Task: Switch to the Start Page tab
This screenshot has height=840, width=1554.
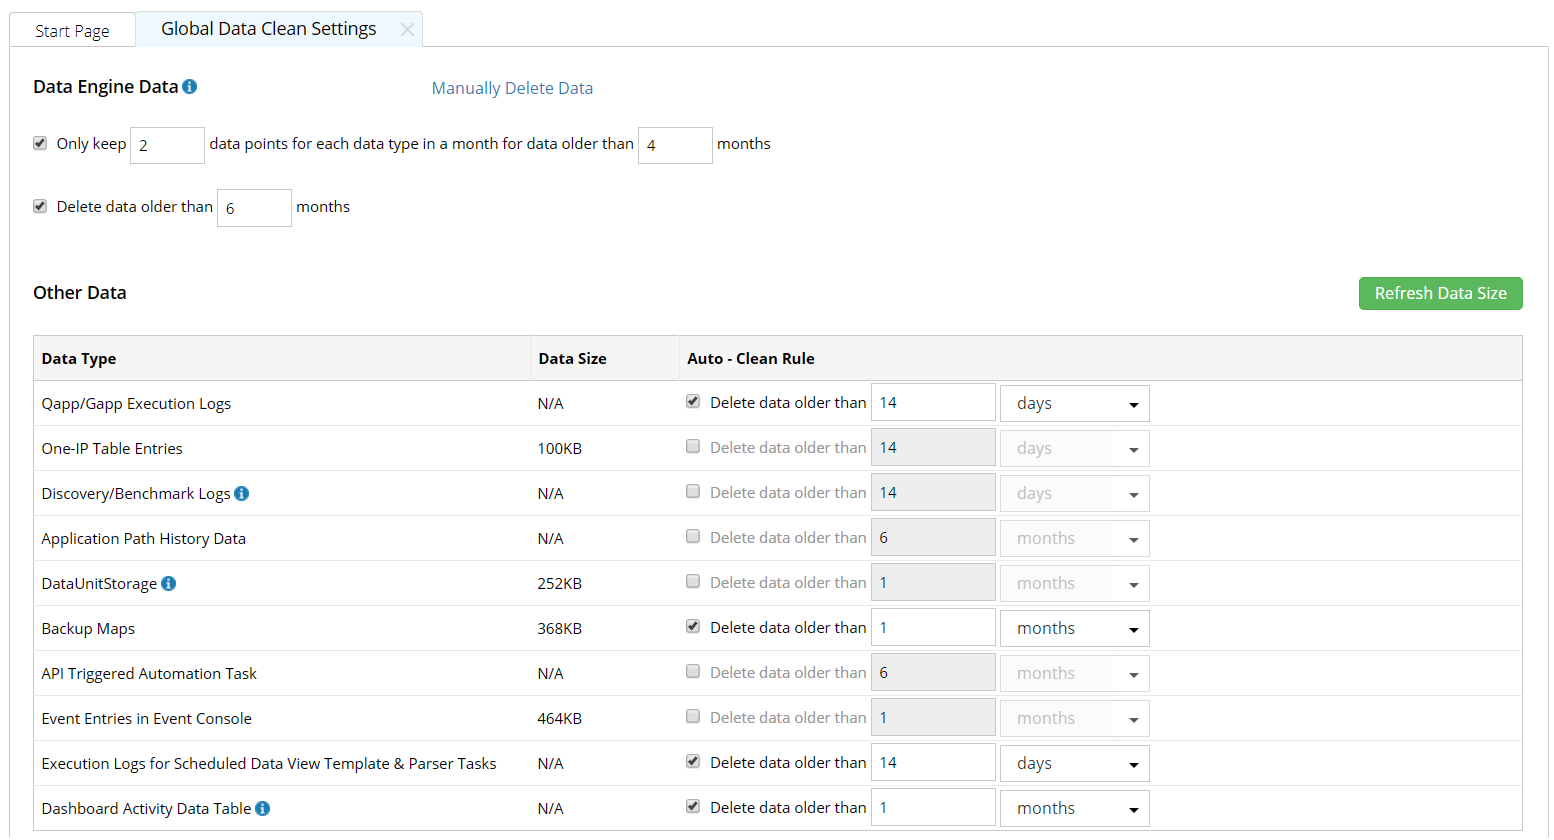Action: [72, 31]
